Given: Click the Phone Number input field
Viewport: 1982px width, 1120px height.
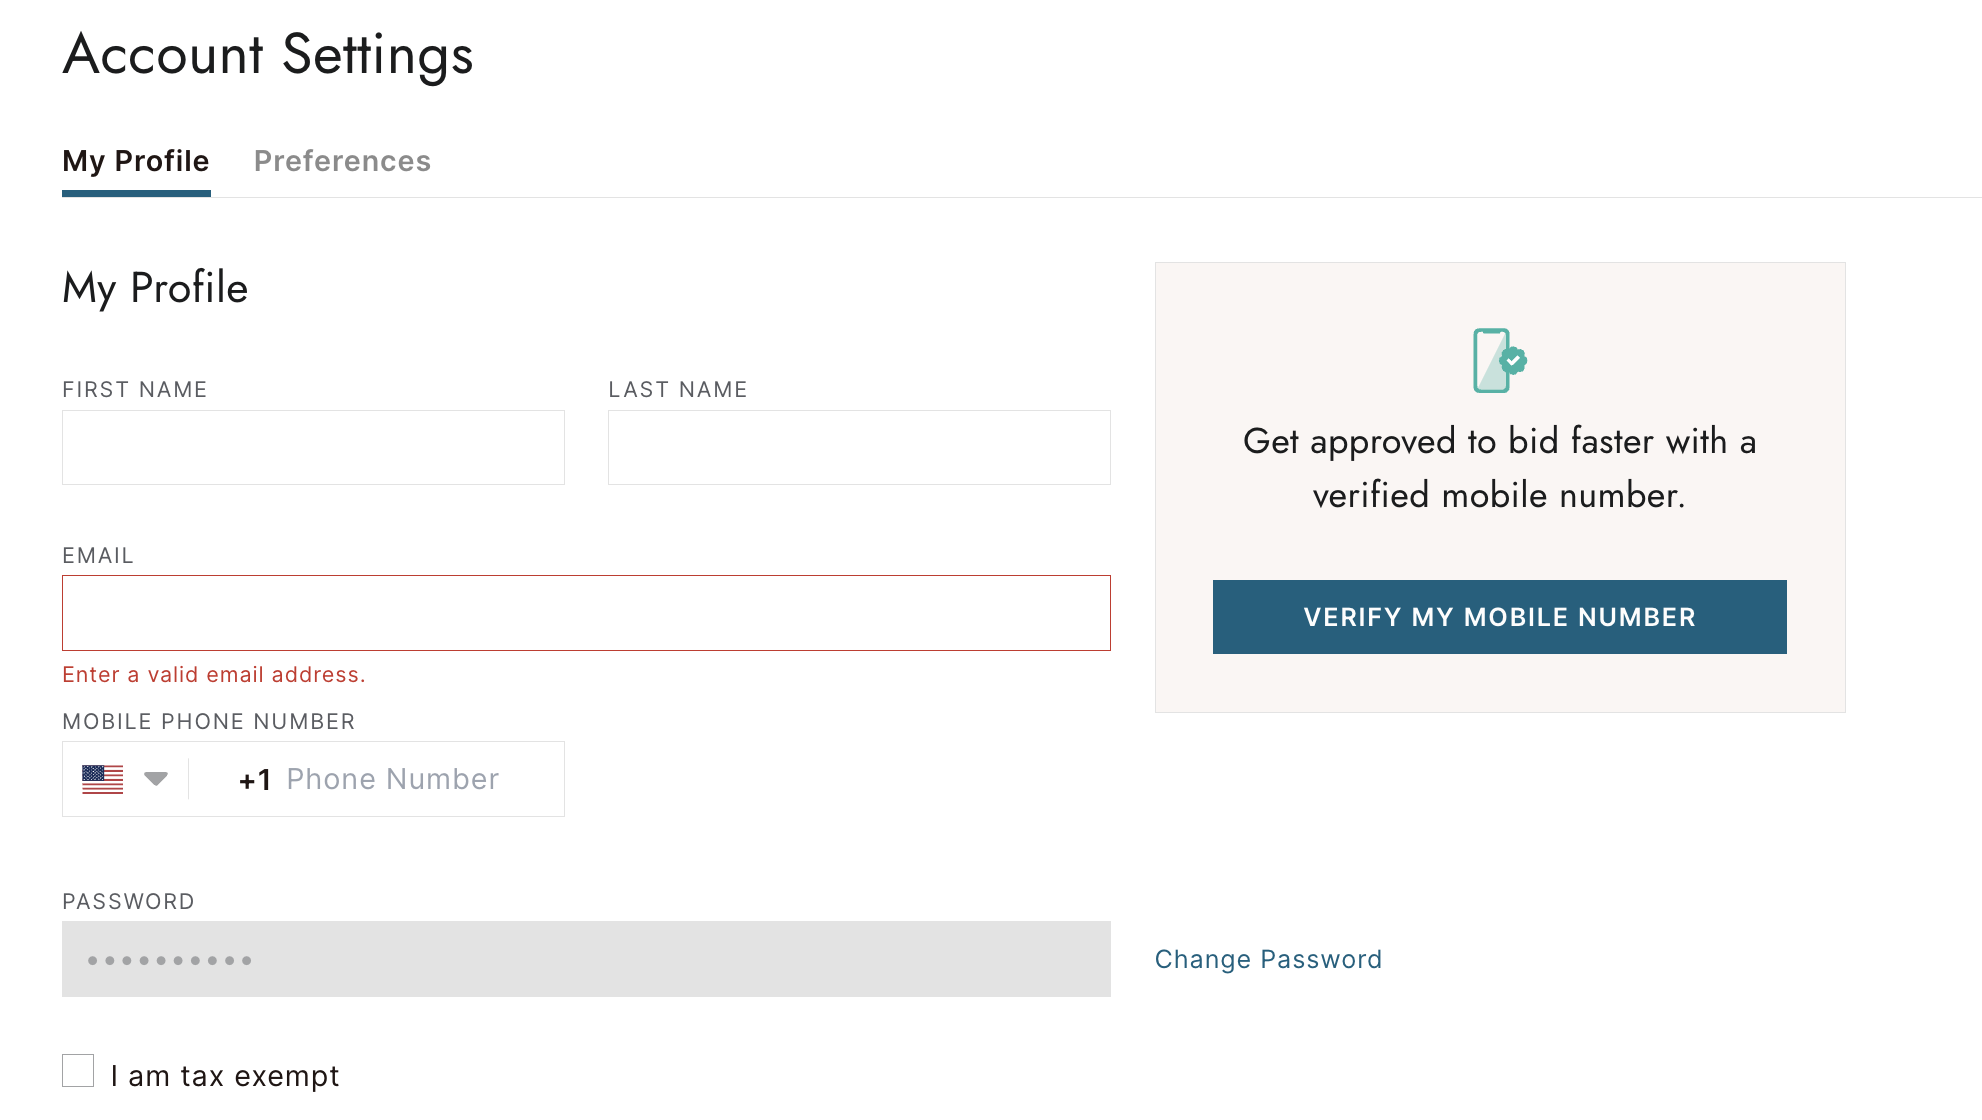Looking at the screenshot, I should click(392, 779).
